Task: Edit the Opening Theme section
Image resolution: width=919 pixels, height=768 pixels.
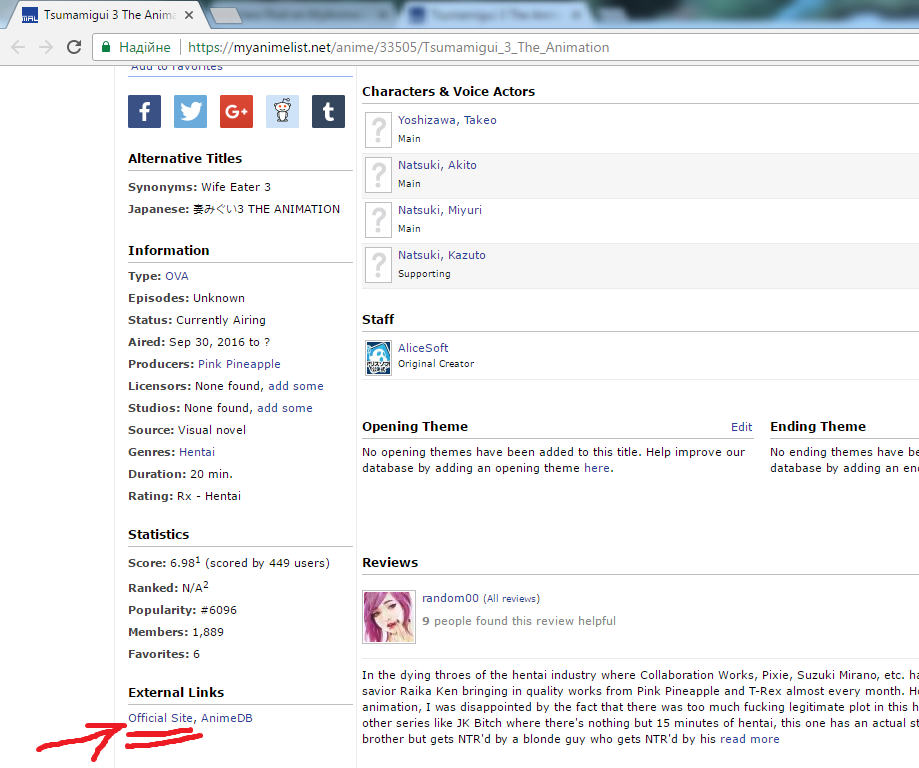Action: point(741,427)
